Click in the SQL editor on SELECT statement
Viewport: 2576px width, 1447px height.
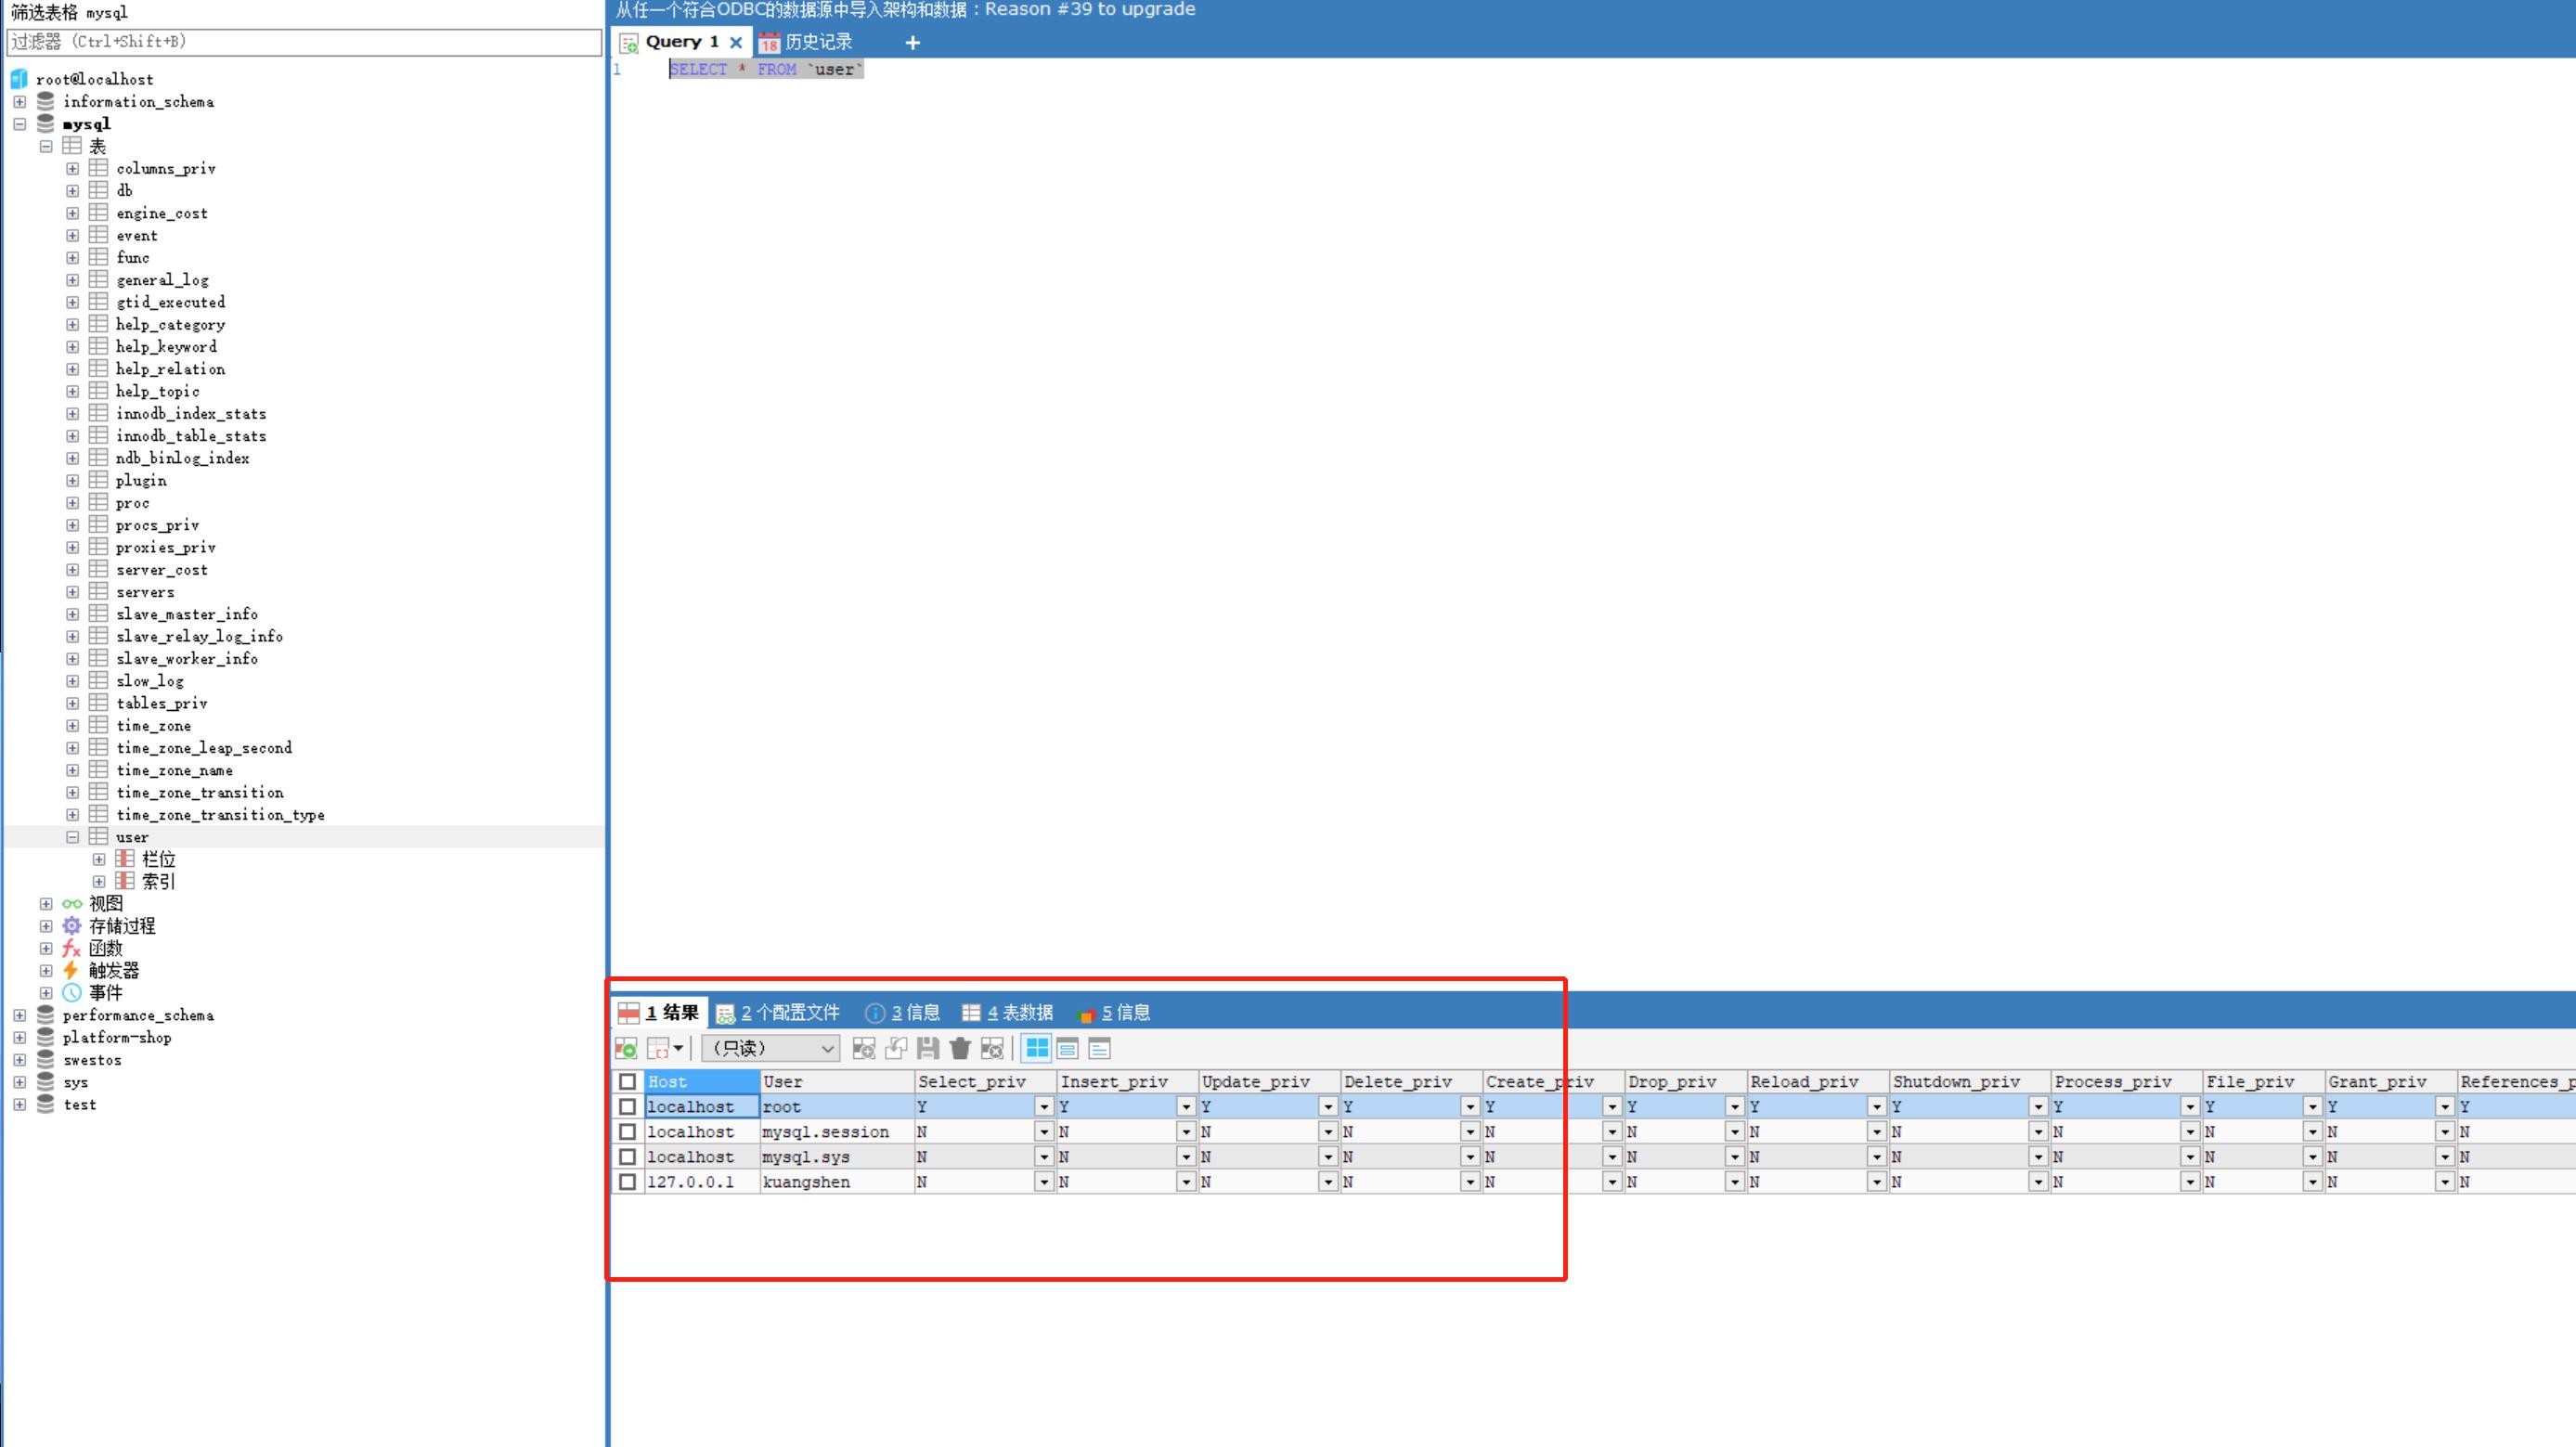[x=766, y=69]
